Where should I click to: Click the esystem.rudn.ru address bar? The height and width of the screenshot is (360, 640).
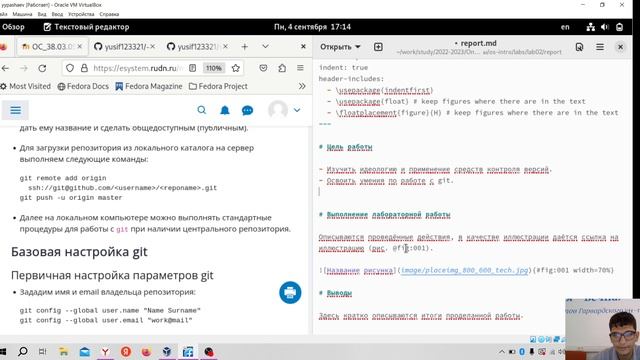coord(139,68)
